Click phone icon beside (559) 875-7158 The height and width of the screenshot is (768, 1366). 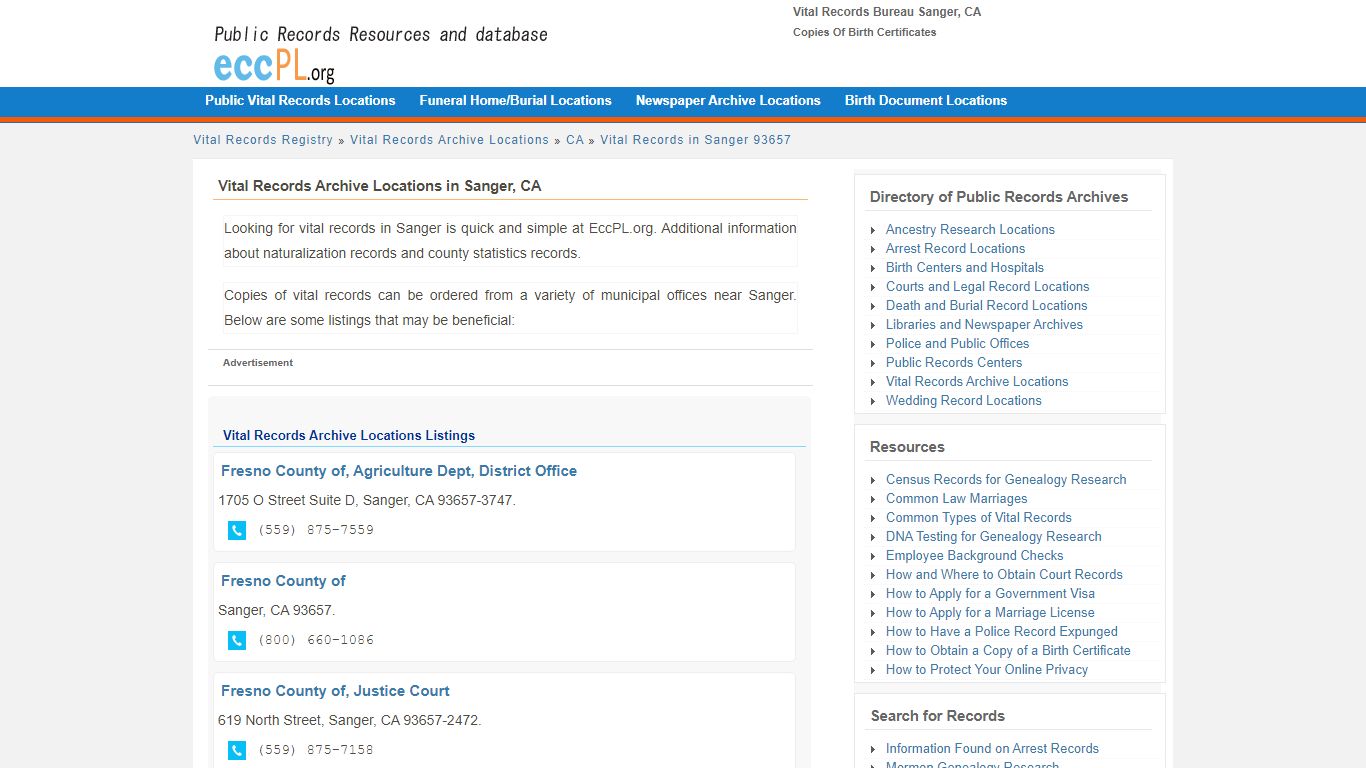coord(237,751)
